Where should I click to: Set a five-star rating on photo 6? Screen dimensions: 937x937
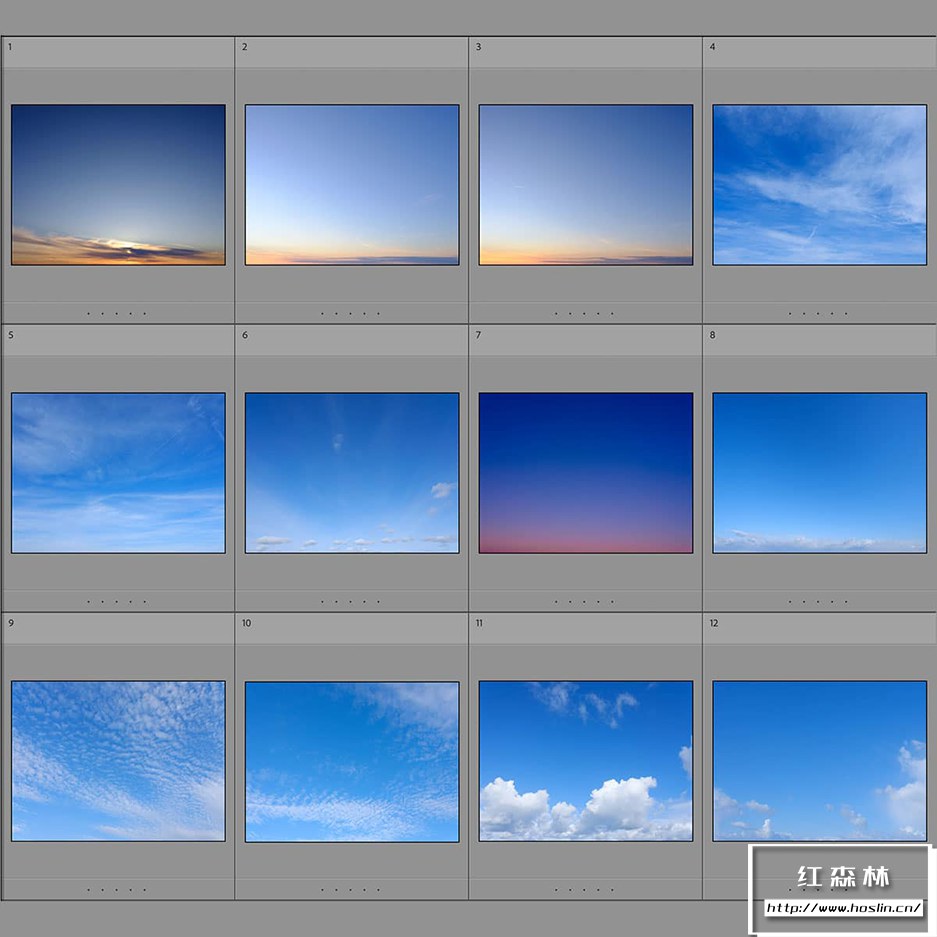(x=378, y=602)
